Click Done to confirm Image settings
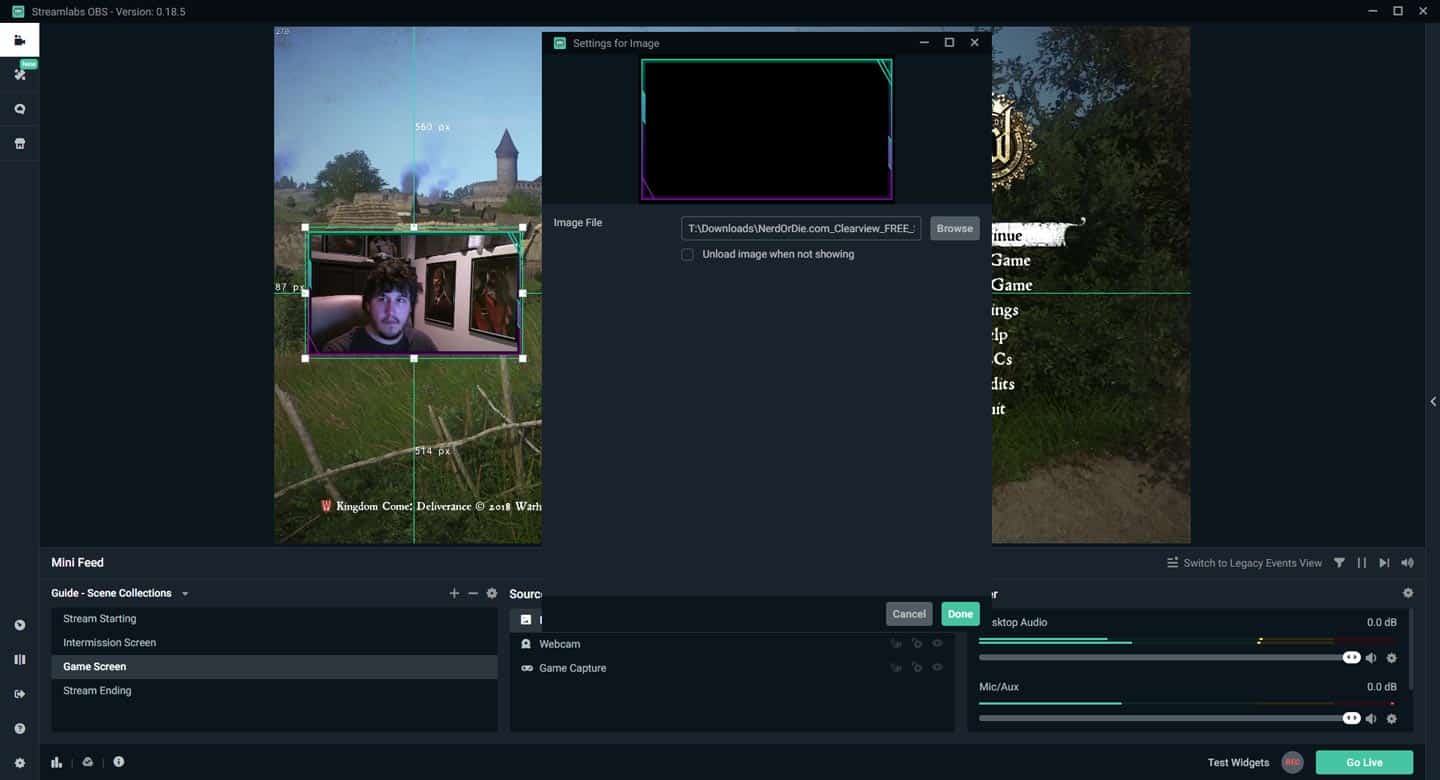 [x=960, y=614]
